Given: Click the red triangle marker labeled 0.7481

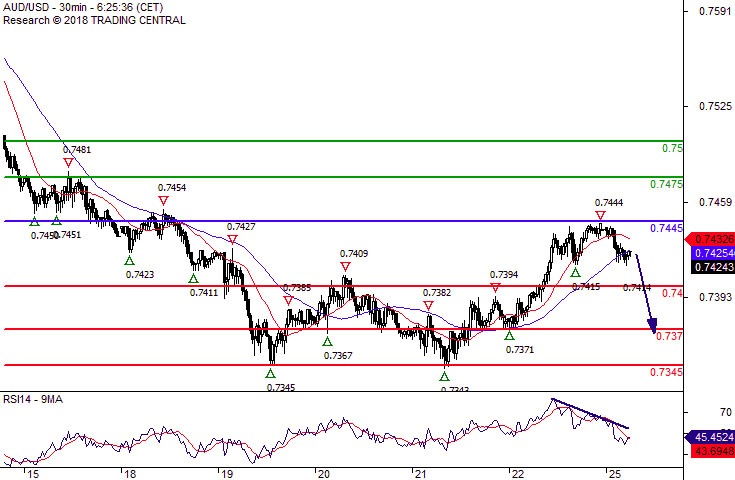Looking at the screenshot, I should click(x=68, y=163).
